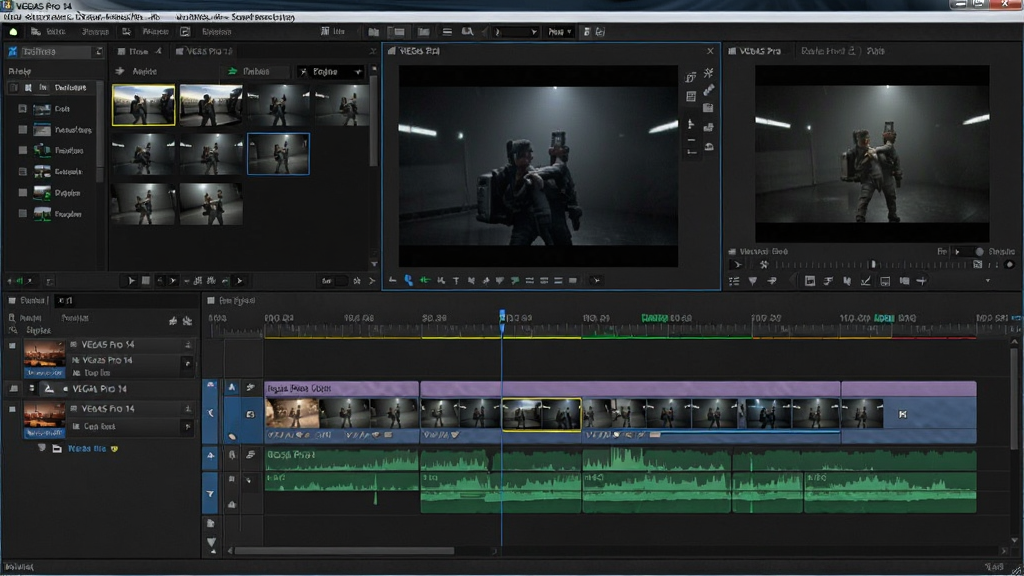Viewport: 1024px width, 576px height.
Task: Click the search field in the top-left panel
Action: point(57,52)
